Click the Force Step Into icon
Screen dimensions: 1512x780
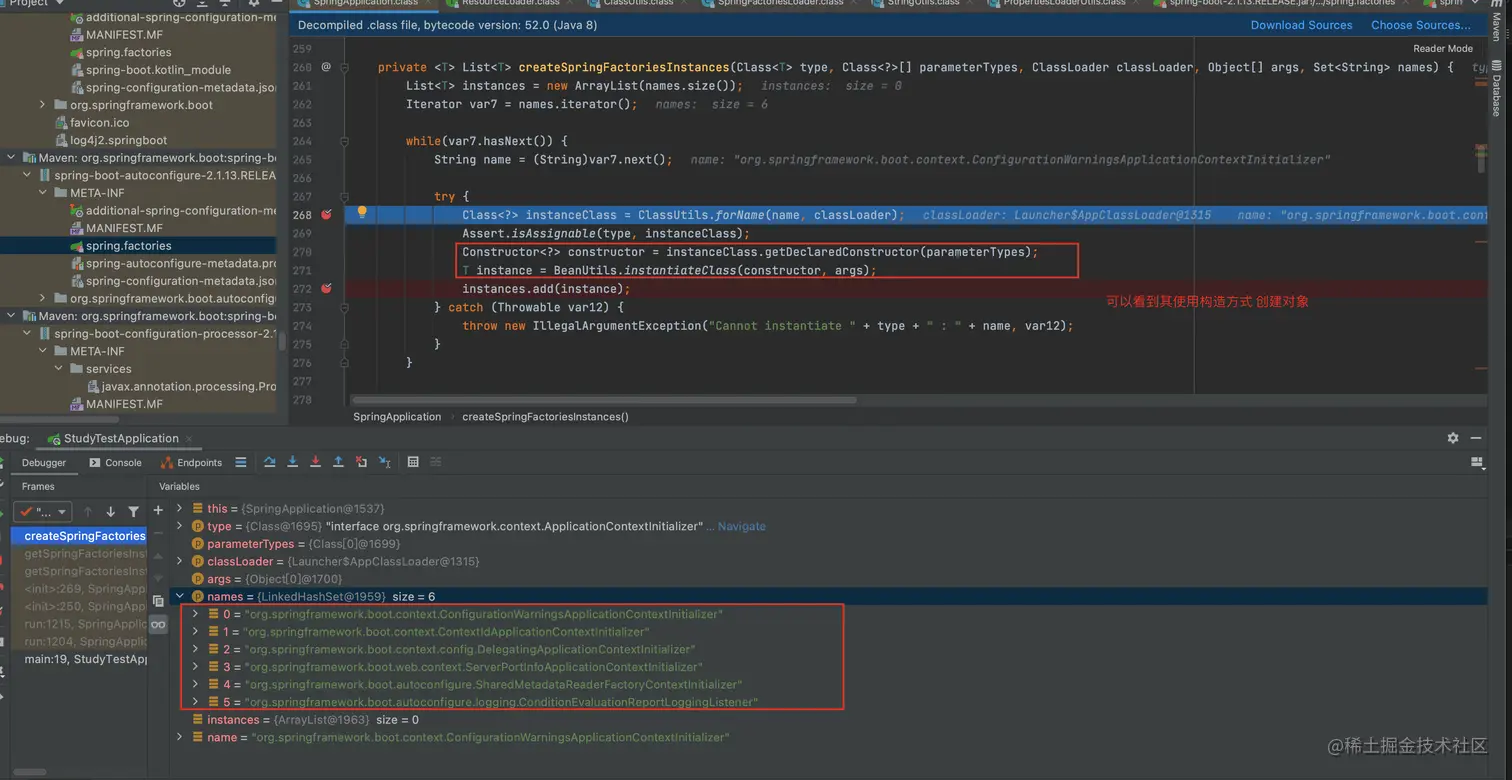pyautogui.click(x=315, y=462)
